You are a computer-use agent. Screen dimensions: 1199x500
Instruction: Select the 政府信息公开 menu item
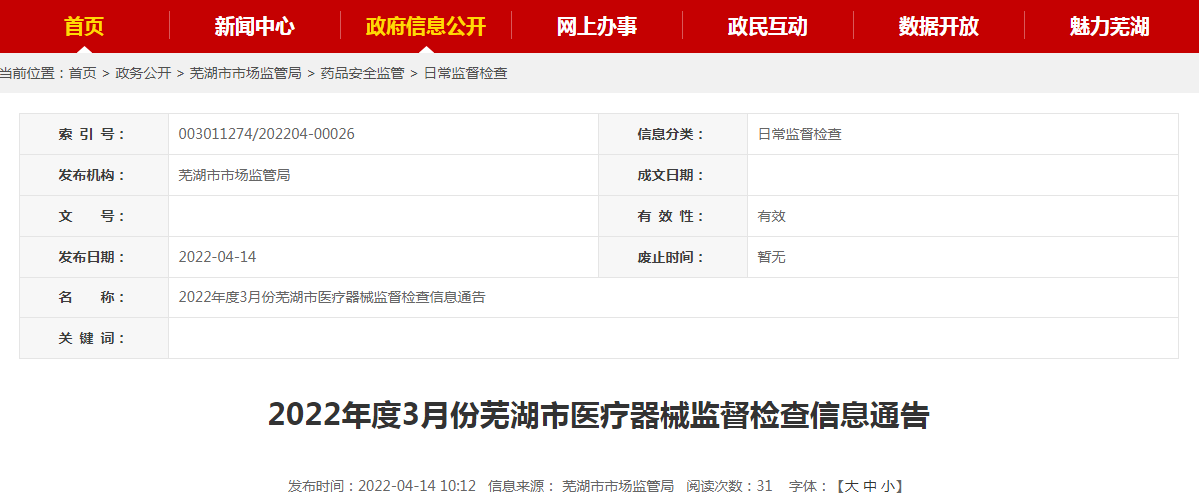tap(426, 26)
